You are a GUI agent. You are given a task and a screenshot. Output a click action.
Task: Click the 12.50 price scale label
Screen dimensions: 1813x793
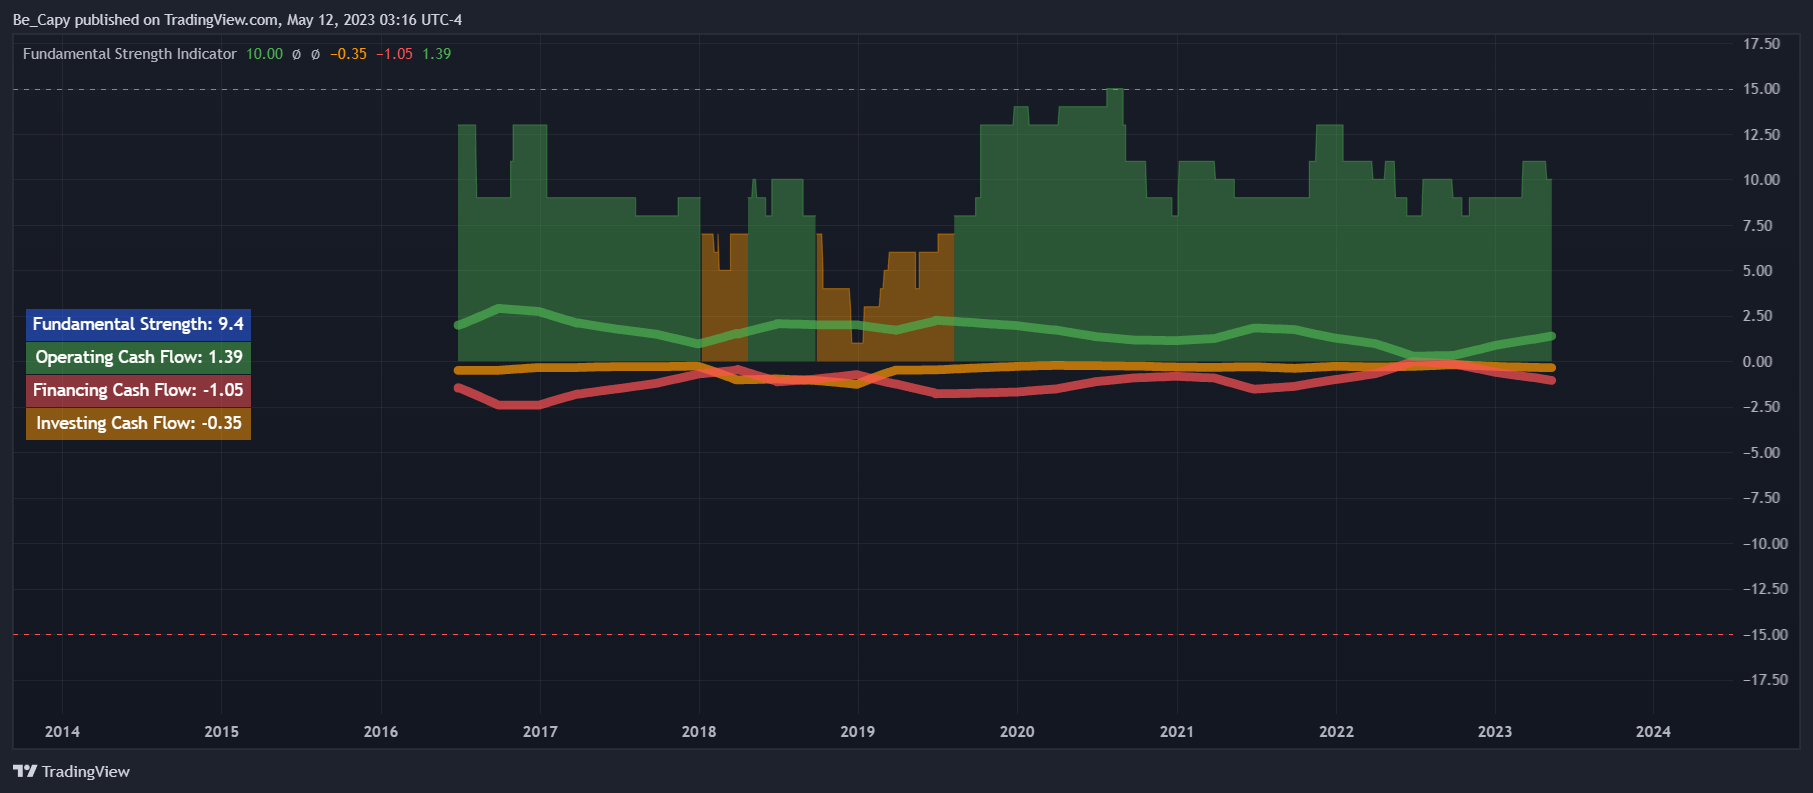click(x=1762, y=135)
